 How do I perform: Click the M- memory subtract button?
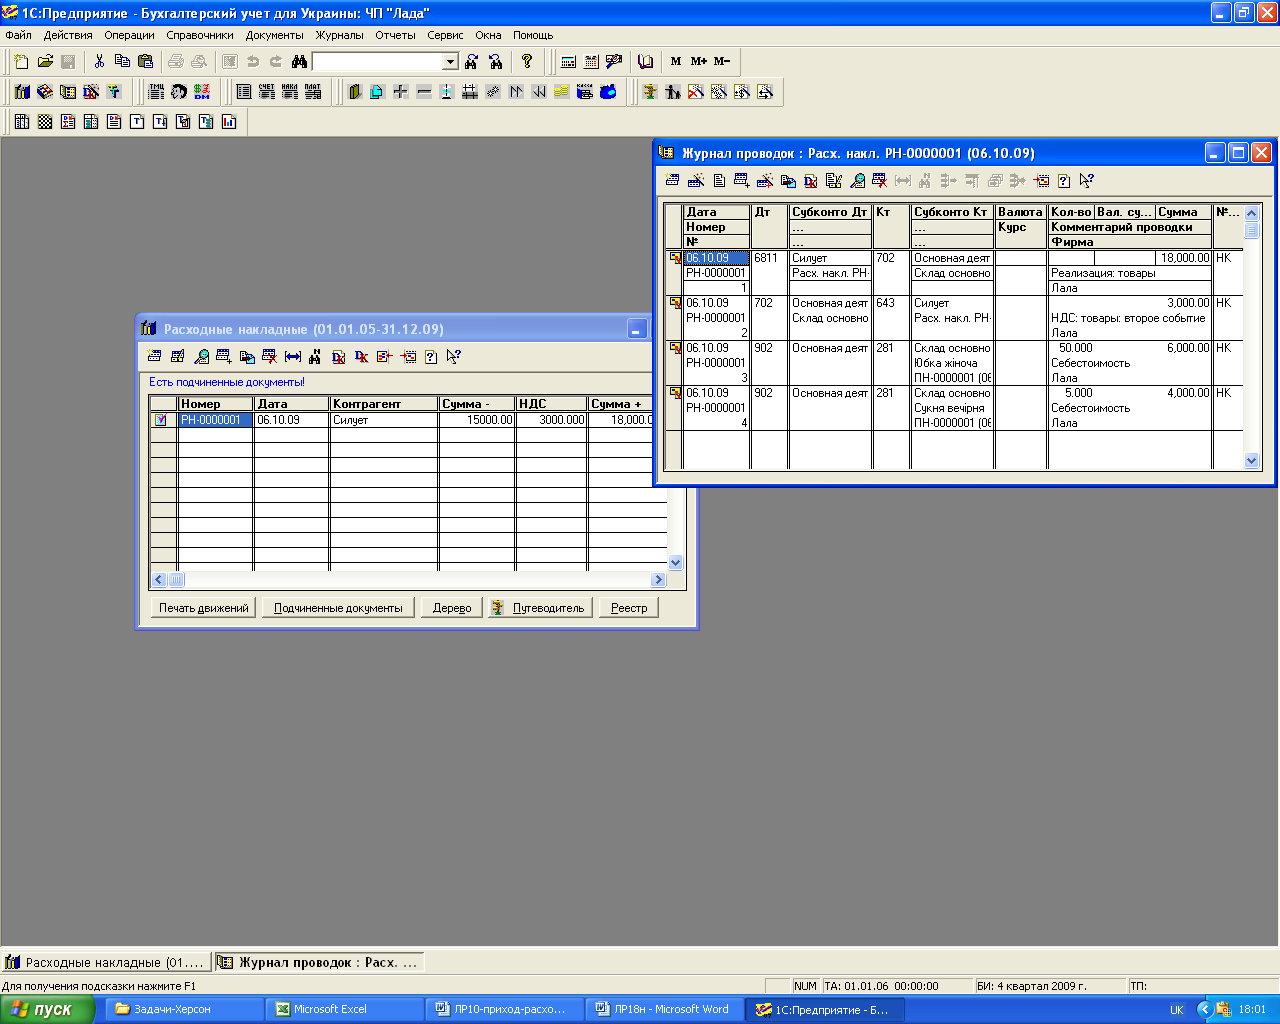(x=722, y=62)
